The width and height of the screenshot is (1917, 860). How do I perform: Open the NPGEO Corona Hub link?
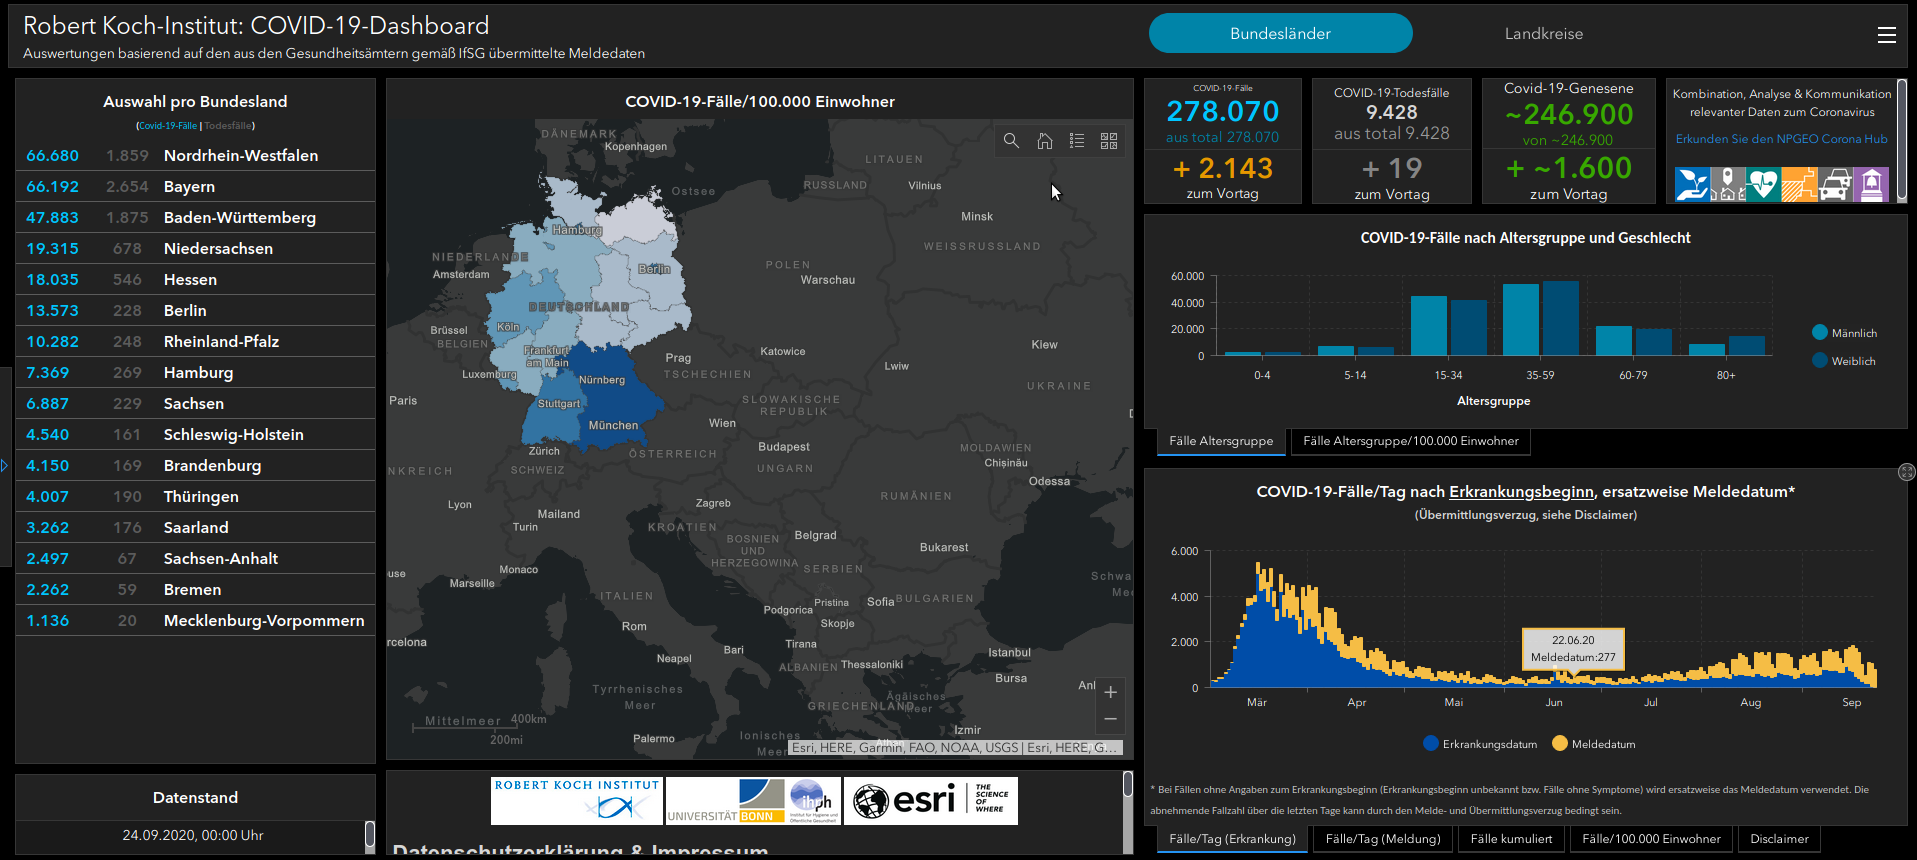tap(1781, 139)
